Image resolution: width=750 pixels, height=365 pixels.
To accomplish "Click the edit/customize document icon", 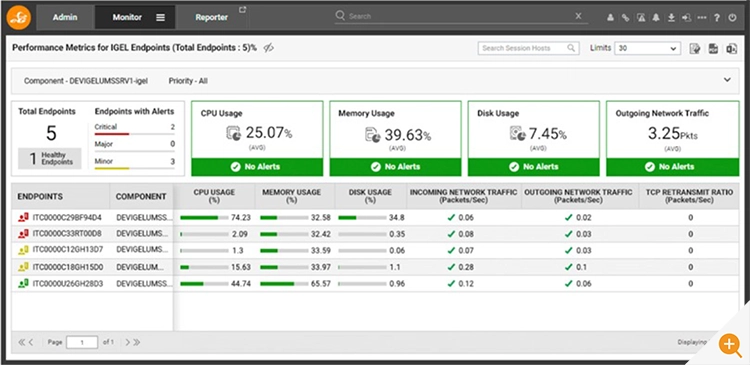I will tap(695, 48).
